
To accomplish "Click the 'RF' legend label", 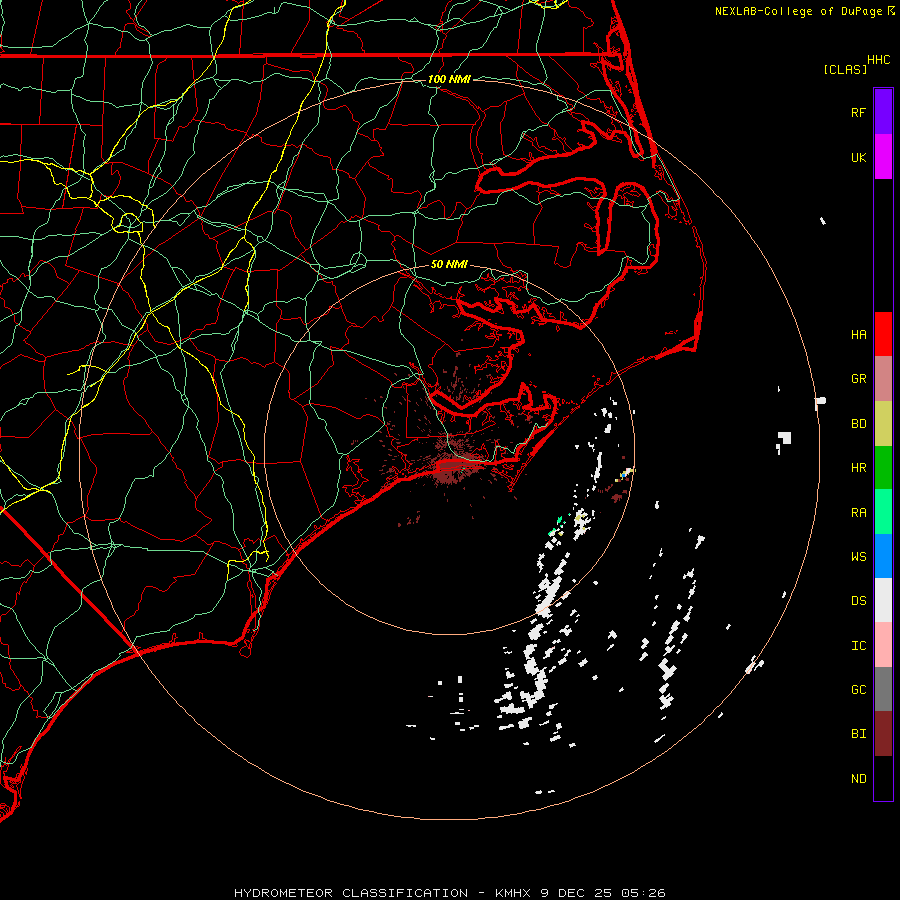I will [x=858, y=112].
